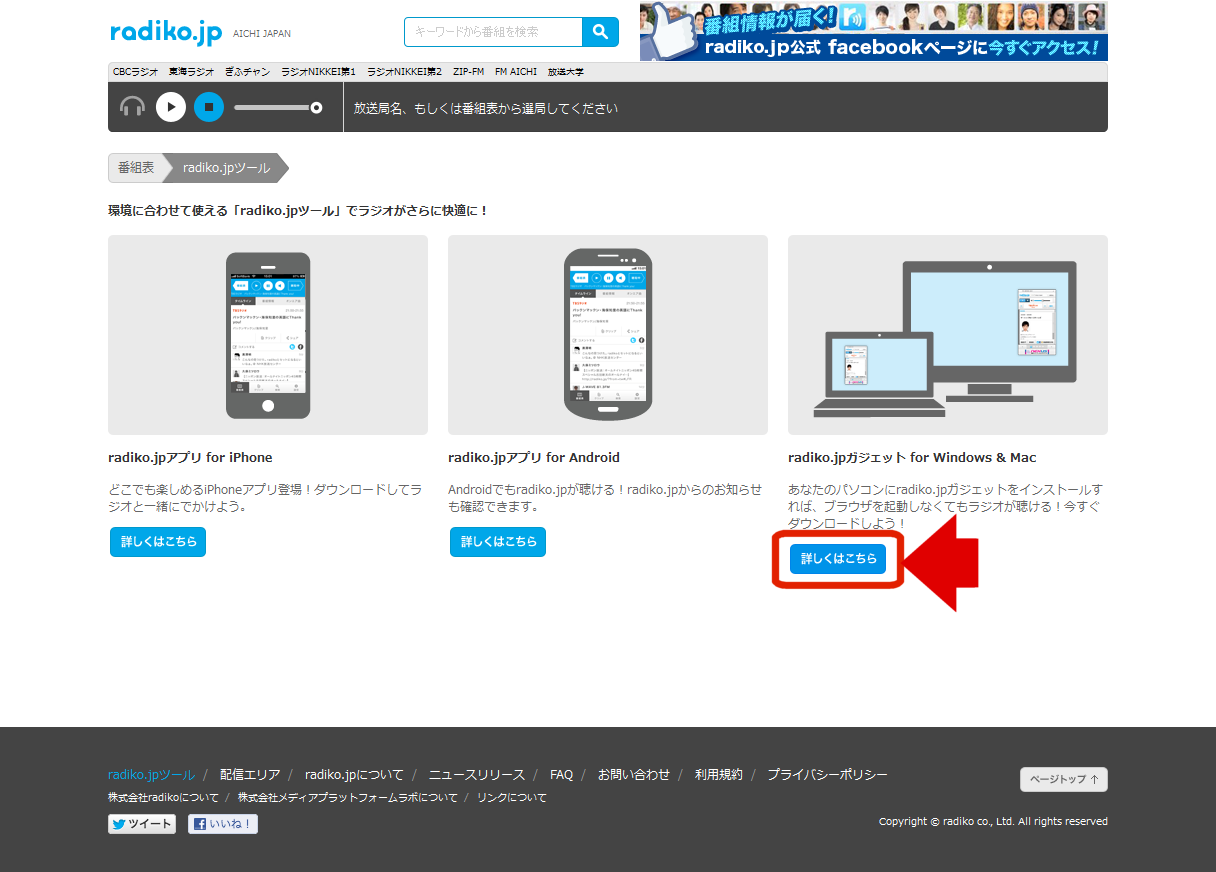
Task: Adjust the volume slider knob
Action: point(316,107)
